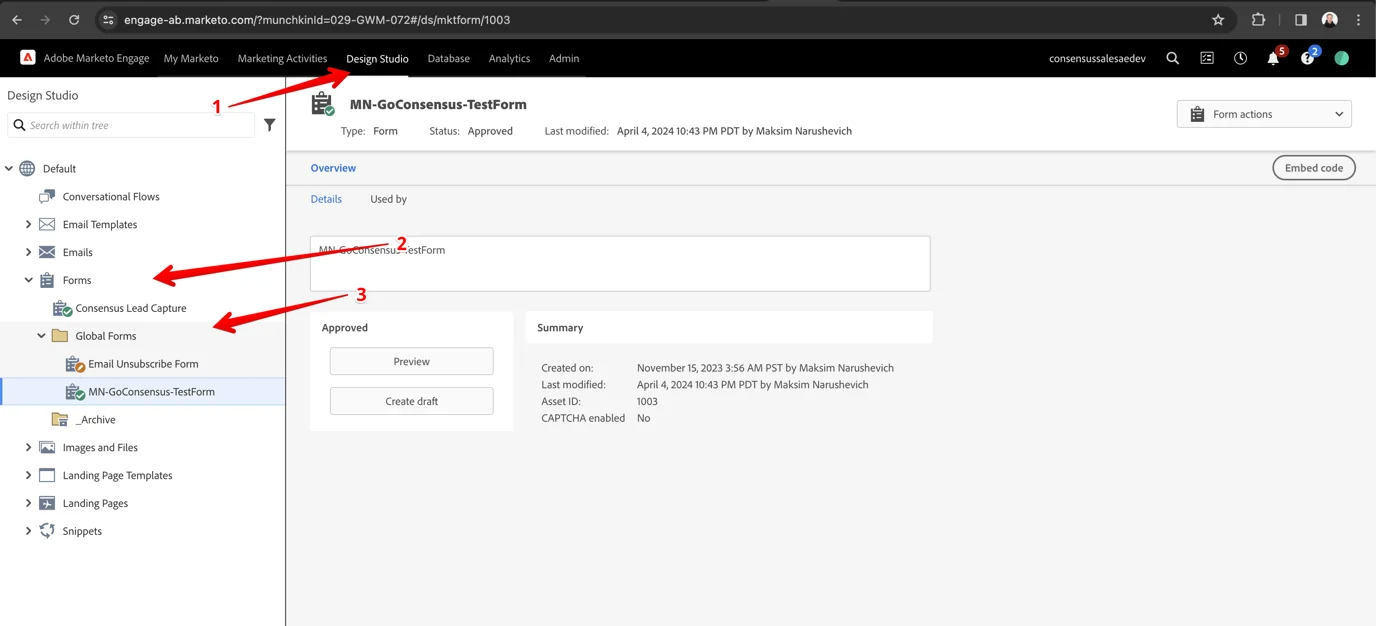Click the Forms clipboard icon
Viewport: 1376px width, 626px height.
47,280
